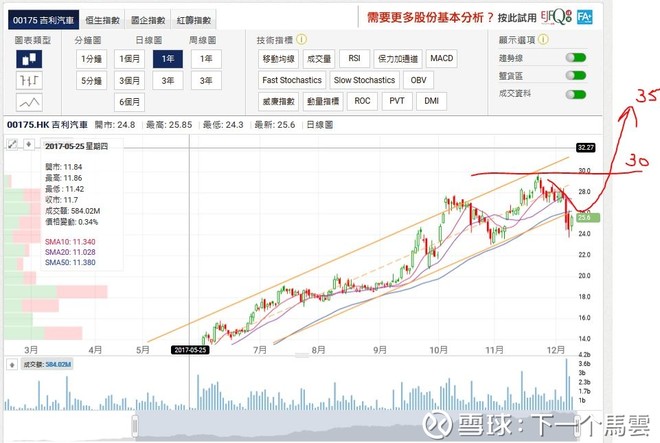Click the info icon beside 技術指標
This screenshot has width=660, height=443.
click(301, 40)
